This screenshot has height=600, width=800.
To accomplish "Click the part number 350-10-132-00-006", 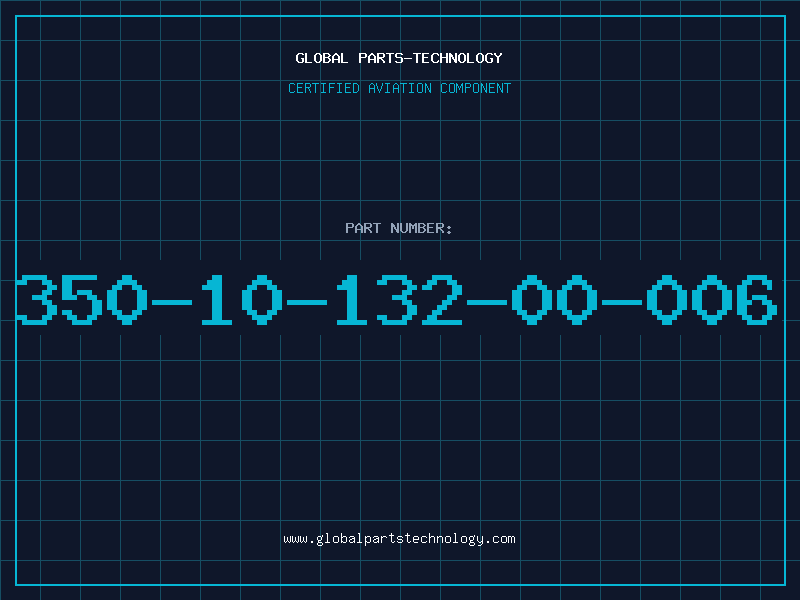I will coord(397,299).
